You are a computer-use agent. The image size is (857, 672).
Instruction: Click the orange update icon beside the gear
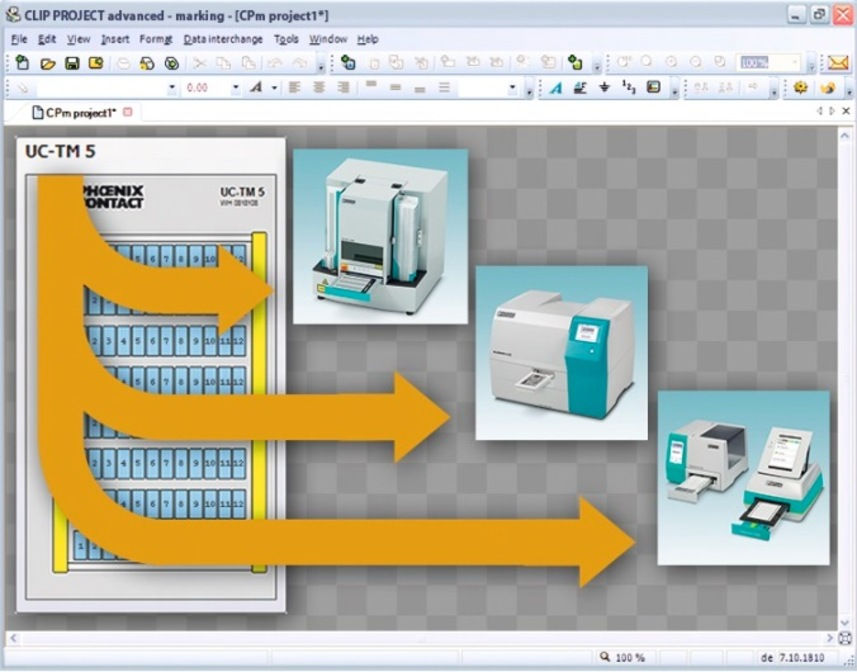click(827, 87)
